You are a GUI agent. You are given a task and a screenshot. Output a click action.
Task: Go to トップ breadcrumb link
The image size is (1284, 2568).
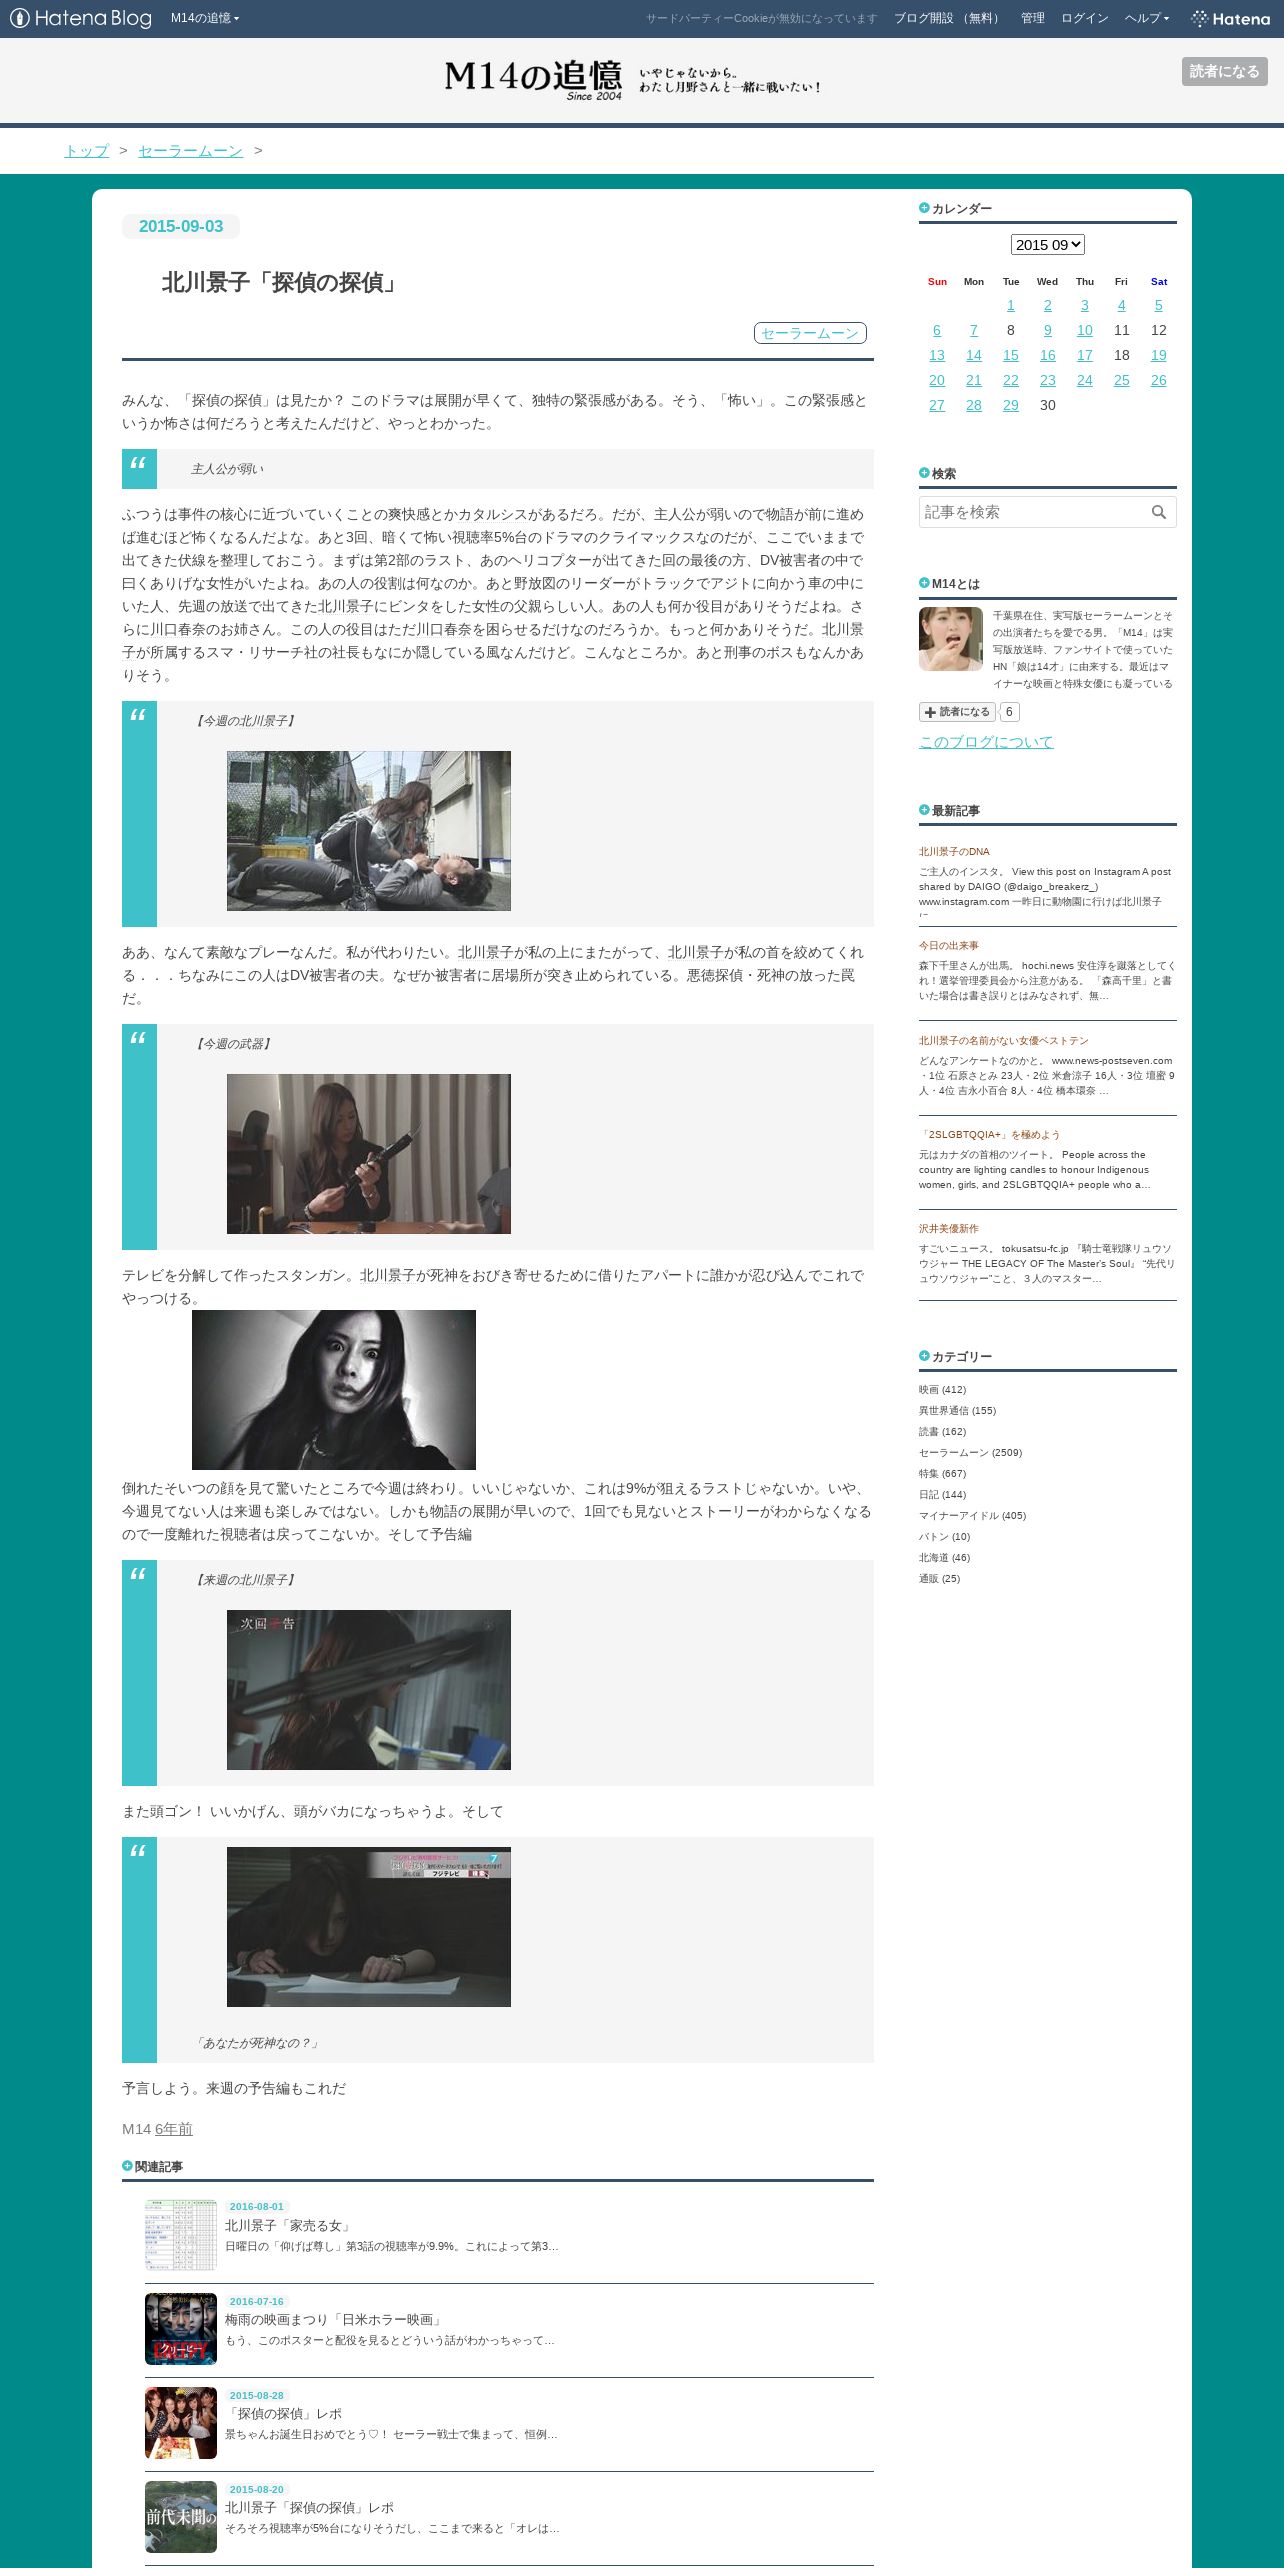click(x=87, y=150)
